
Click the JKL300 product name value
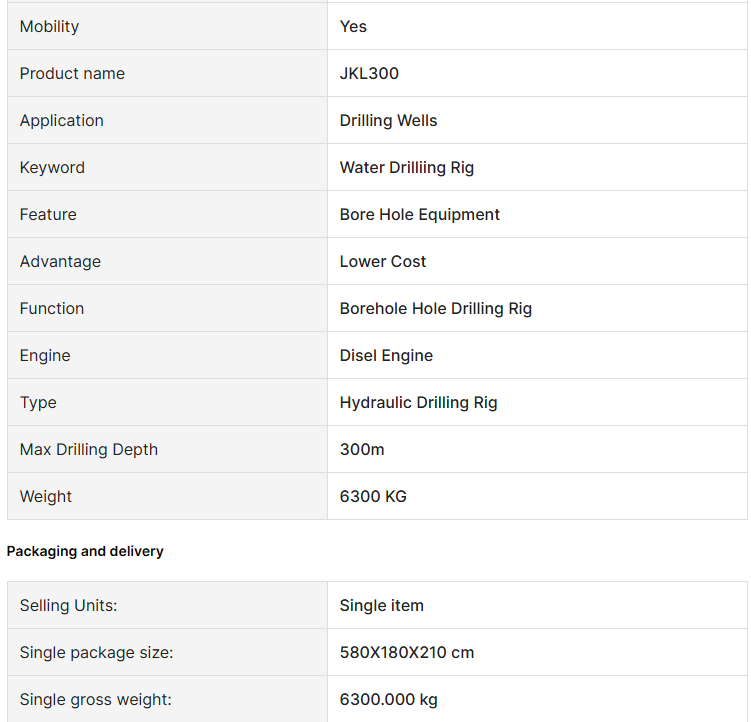(x=369, y=73)
